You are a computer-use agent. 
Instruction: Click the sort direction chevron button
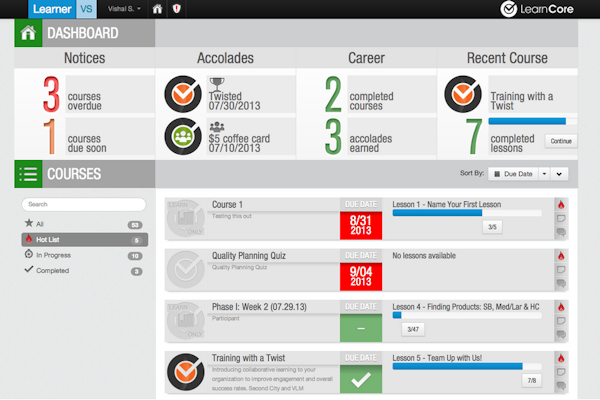click(x=559, y=173)
